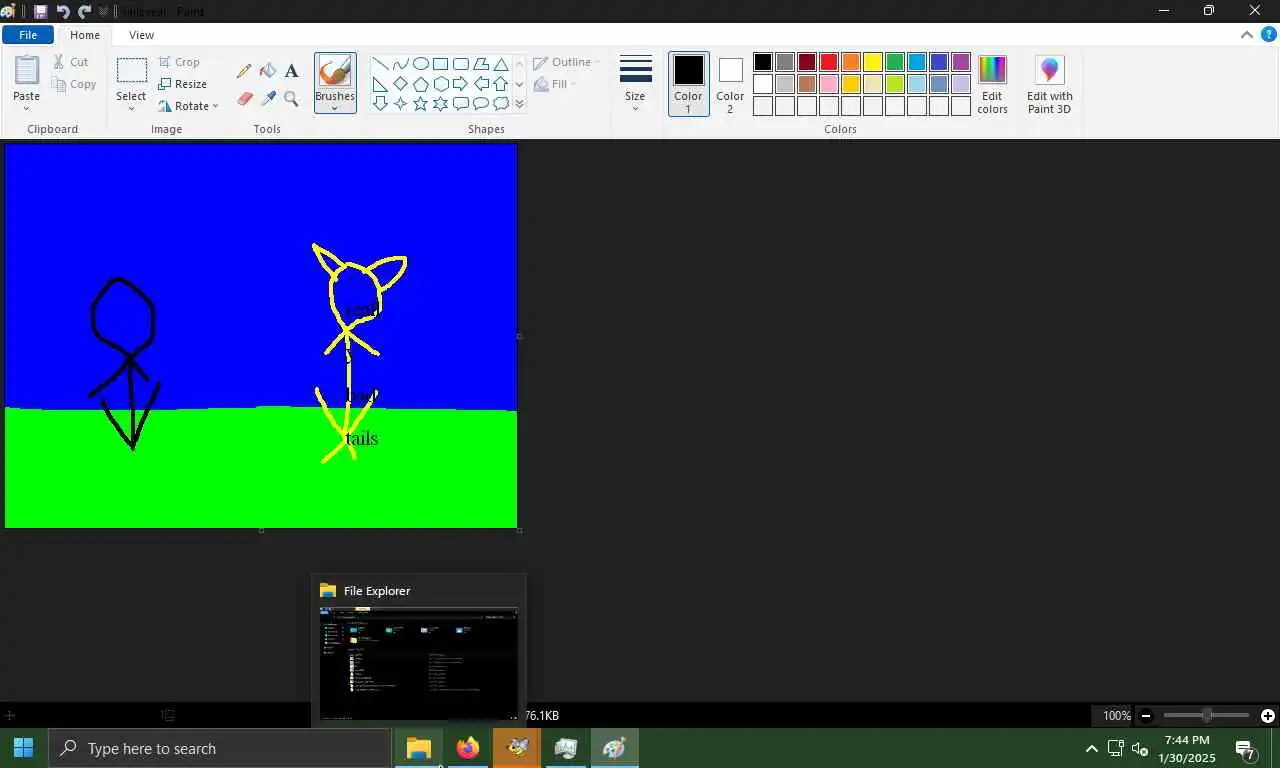Open the shape Outline dropdown
Viewport: 1280px width, 768px height.
pyautogui.click(x=567, y=62)
